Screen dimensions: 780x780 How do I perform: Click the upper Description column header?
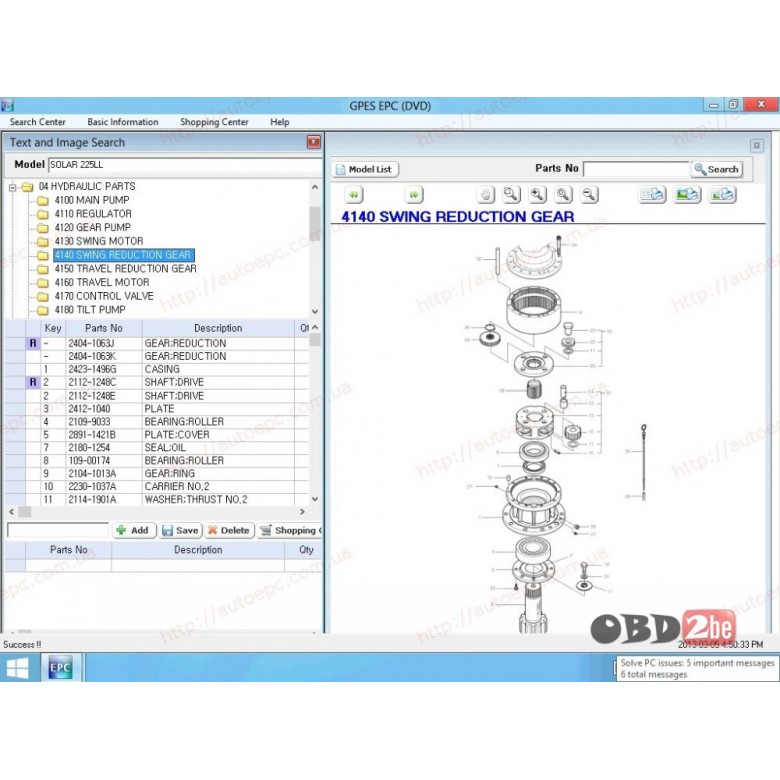click(218, 328)
